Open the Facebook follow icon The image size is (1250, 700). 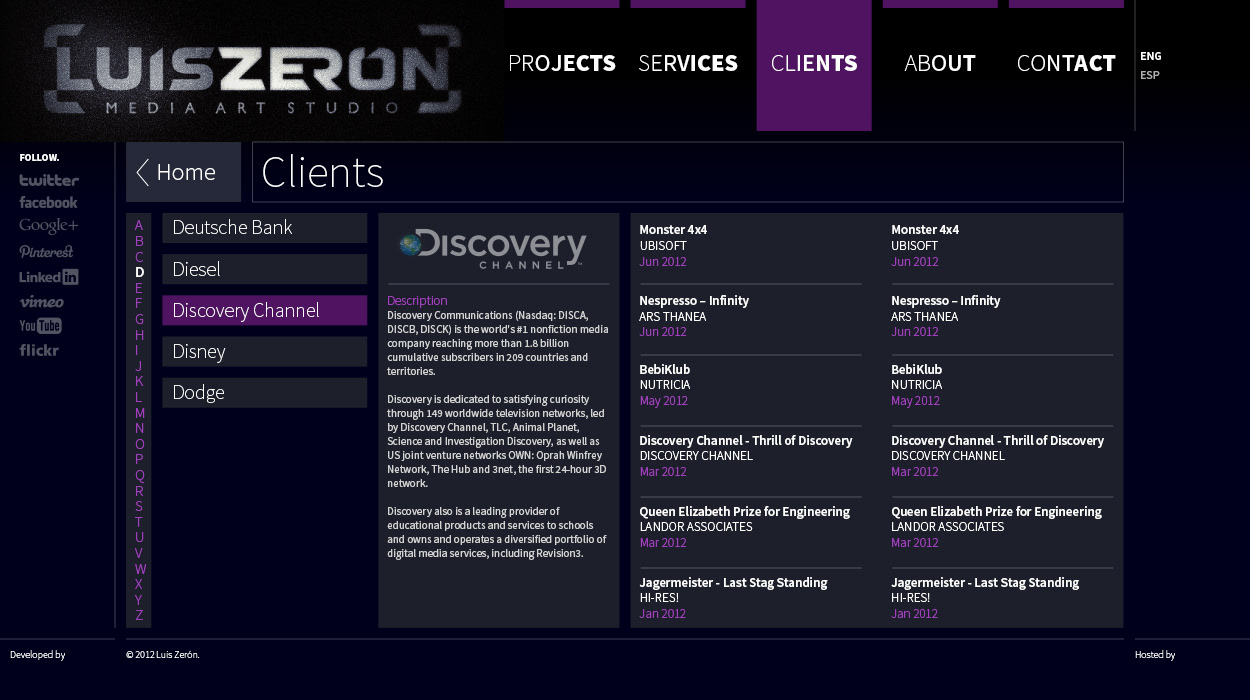point(48,203)
